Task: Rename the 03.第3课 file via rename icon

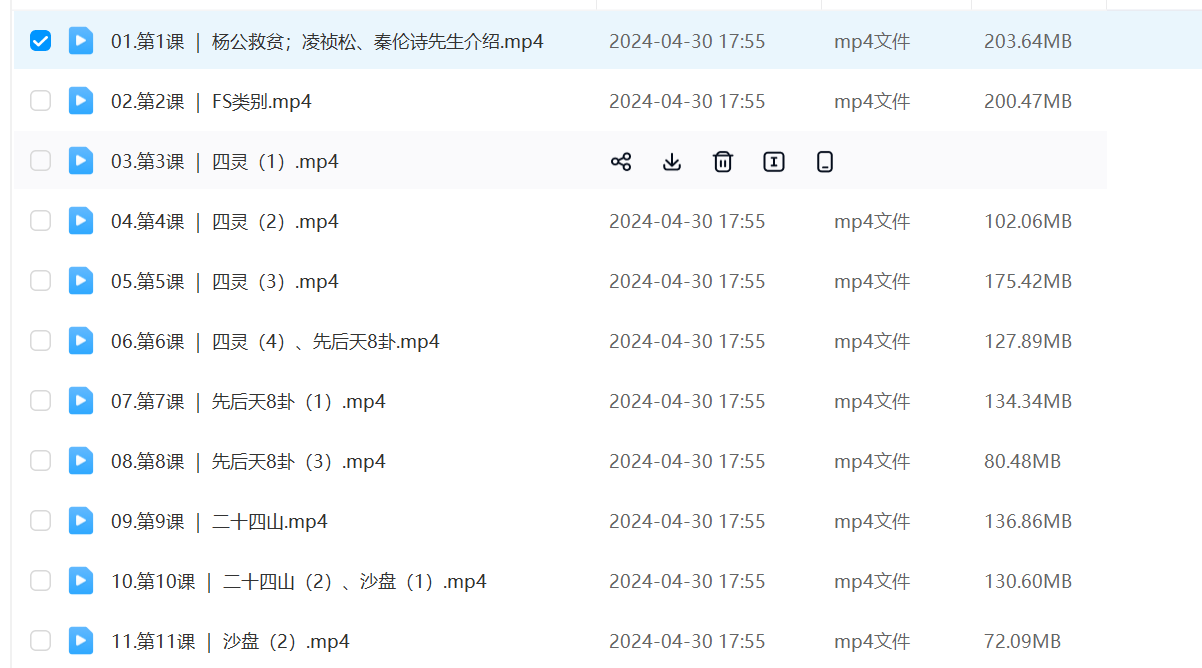Action: click(x=774, y=162)
